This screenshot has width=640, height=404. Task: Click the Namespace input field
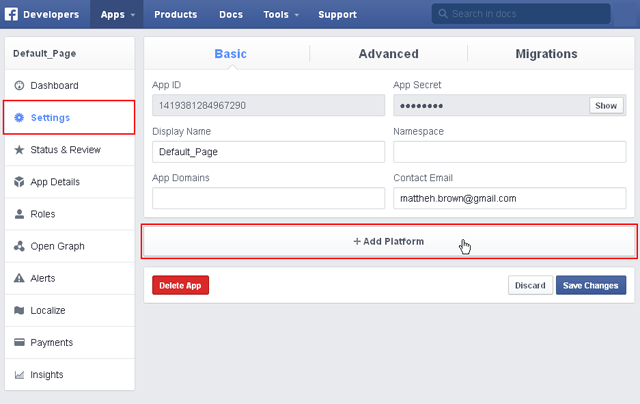coord(509,152)
